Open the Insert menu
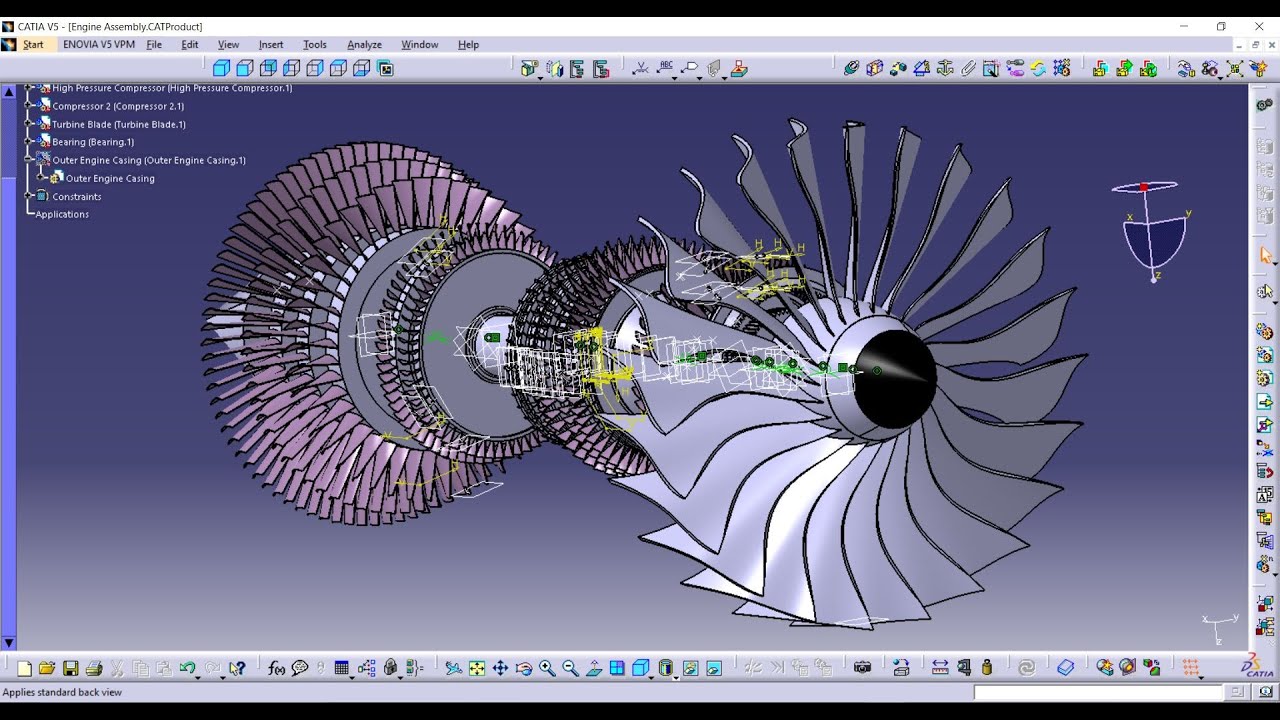This screenshot has width=1280, height=720. [271, 44]
